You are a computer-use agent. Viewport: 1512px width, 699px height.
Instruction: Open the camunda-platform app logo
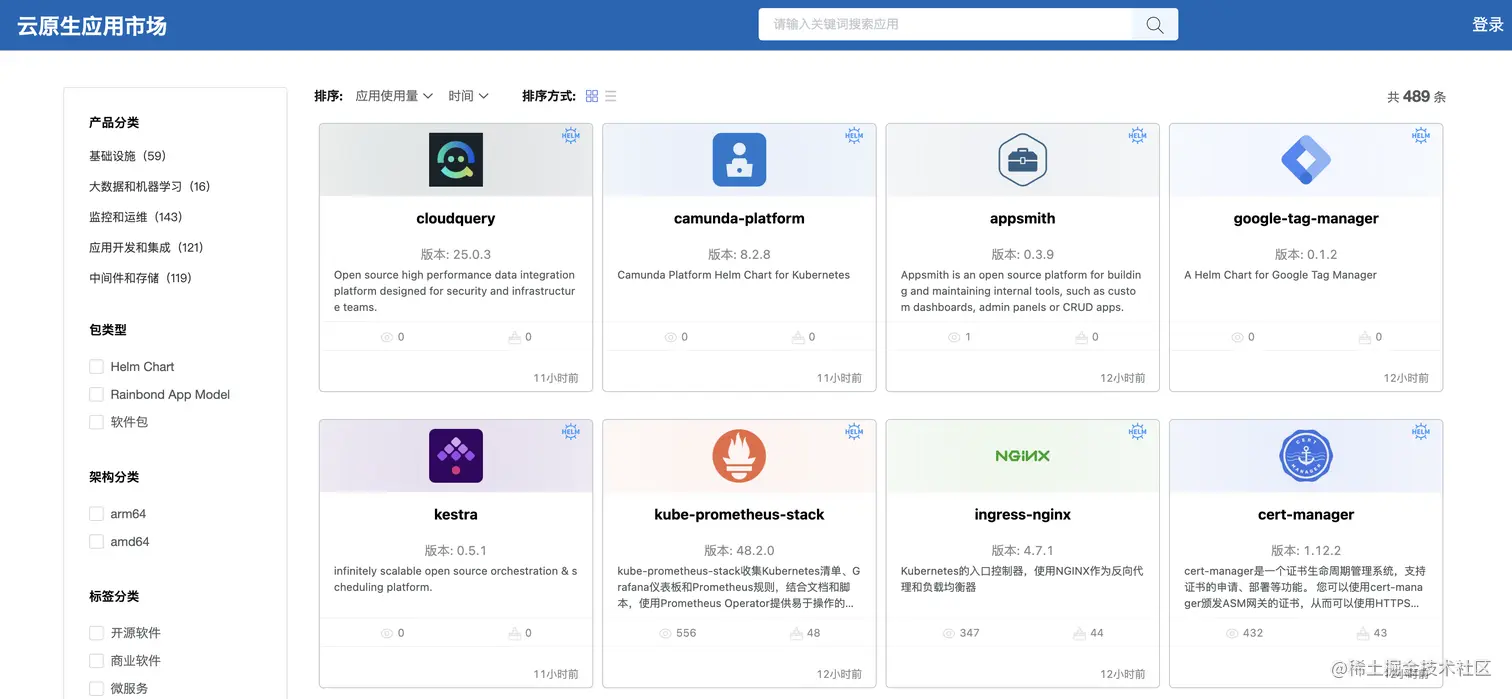[x=739, y=160]
